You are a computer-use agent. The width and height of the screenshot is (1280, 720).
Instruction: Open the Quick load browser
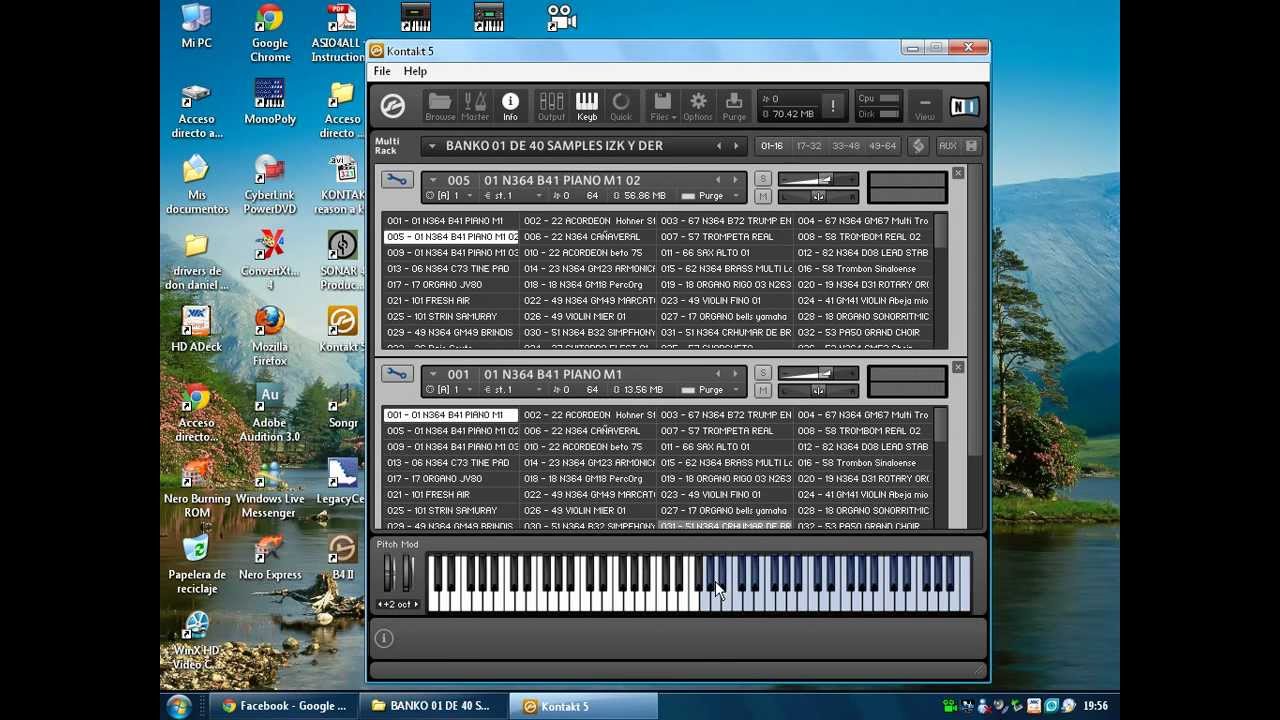(621, 106)
